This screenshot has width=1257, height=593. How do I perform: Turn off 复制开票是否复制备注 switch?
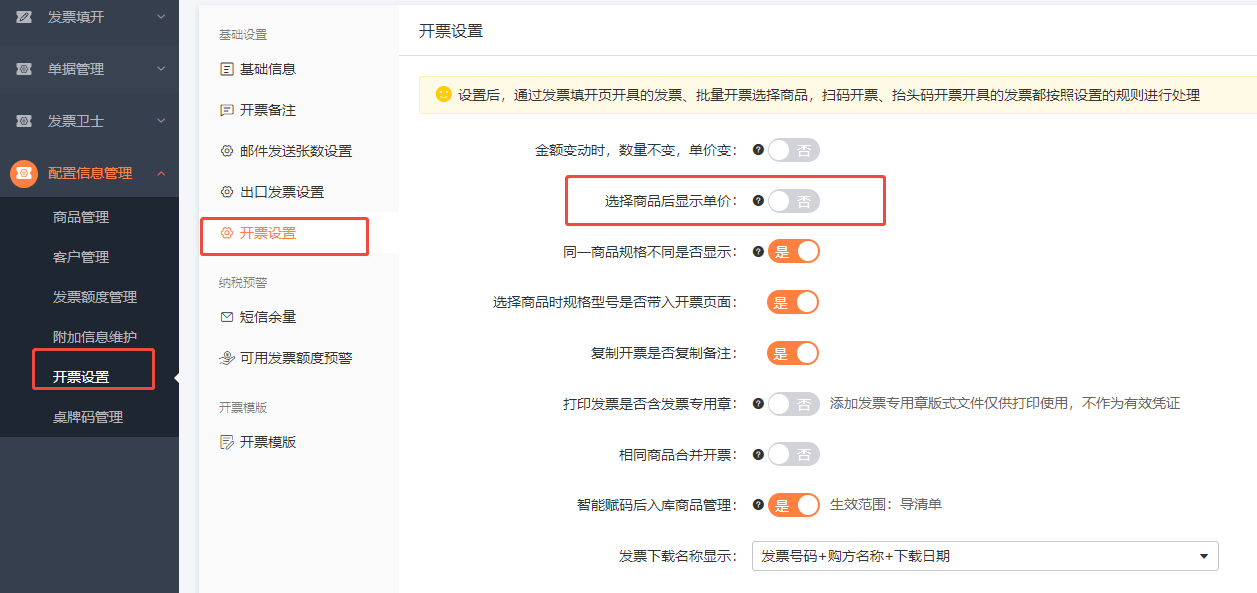point(793,353)
